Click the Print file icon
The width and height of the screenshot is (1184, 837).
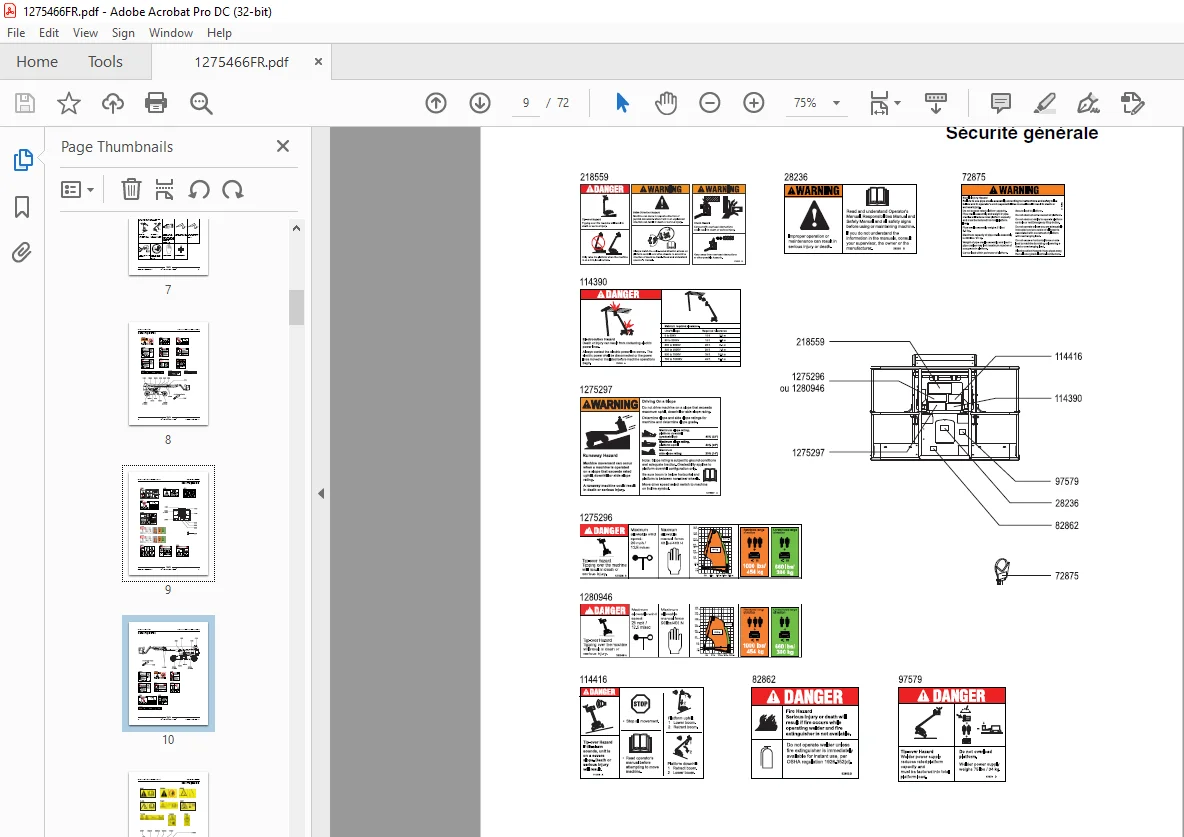click(156, 103)
